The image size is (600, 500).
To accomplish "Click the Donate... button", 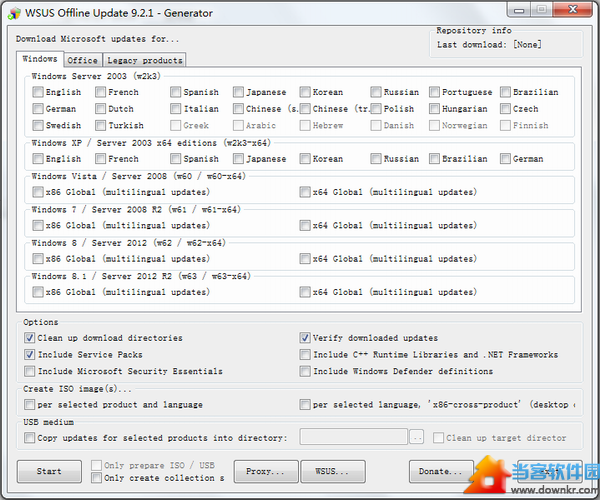I will 441,471.
